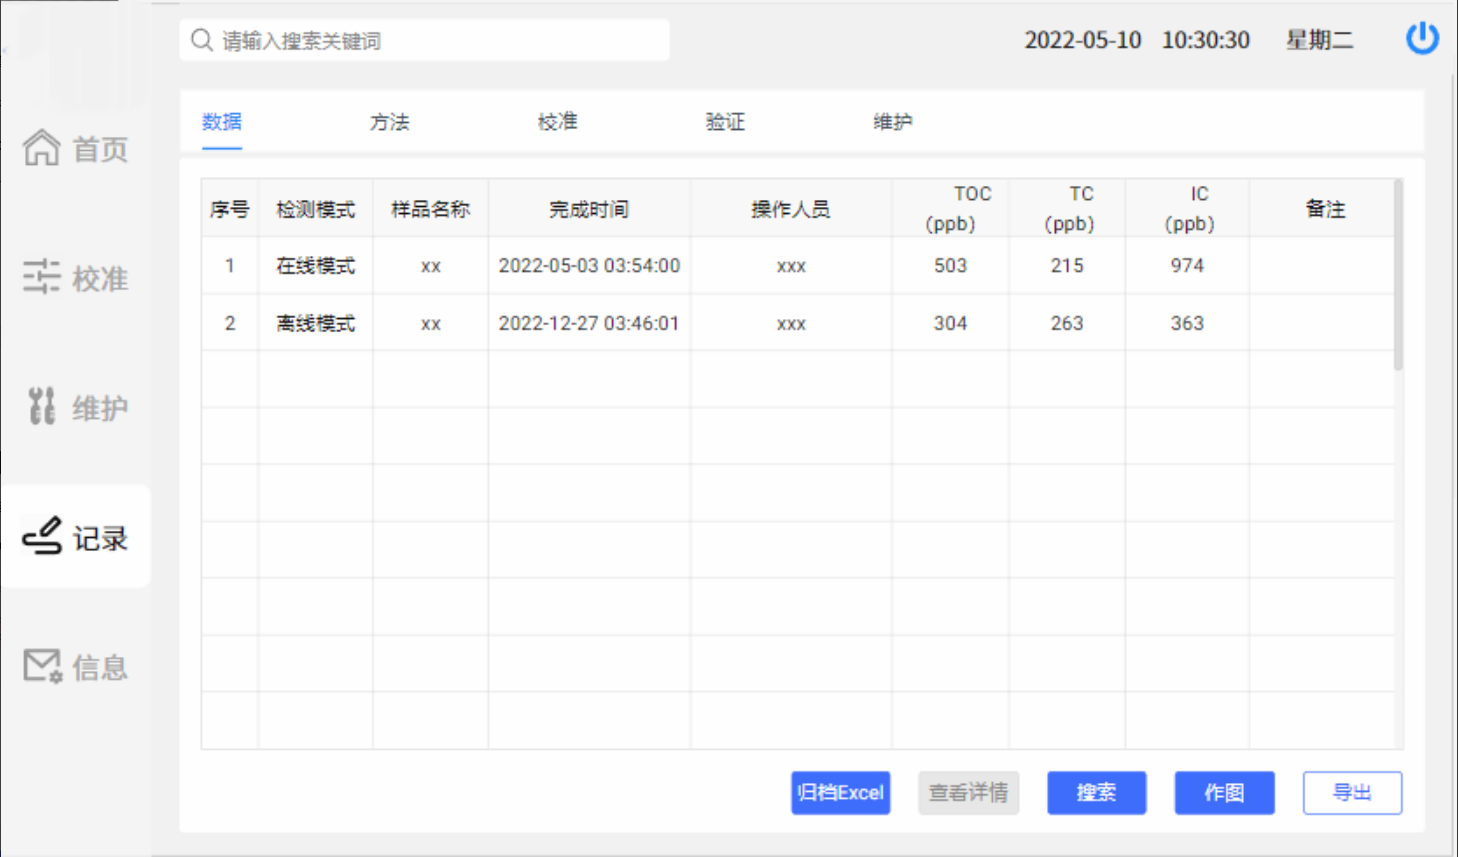Open the top 校准 tab

point(557,122)
